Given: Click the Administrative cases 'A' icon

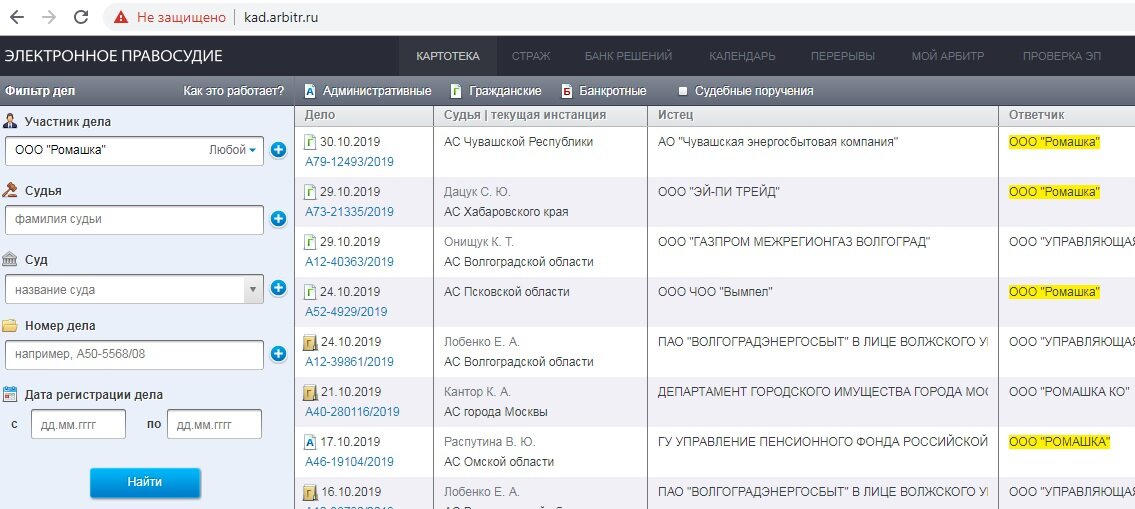Looking at the screenshot, I should coord(310,91).
